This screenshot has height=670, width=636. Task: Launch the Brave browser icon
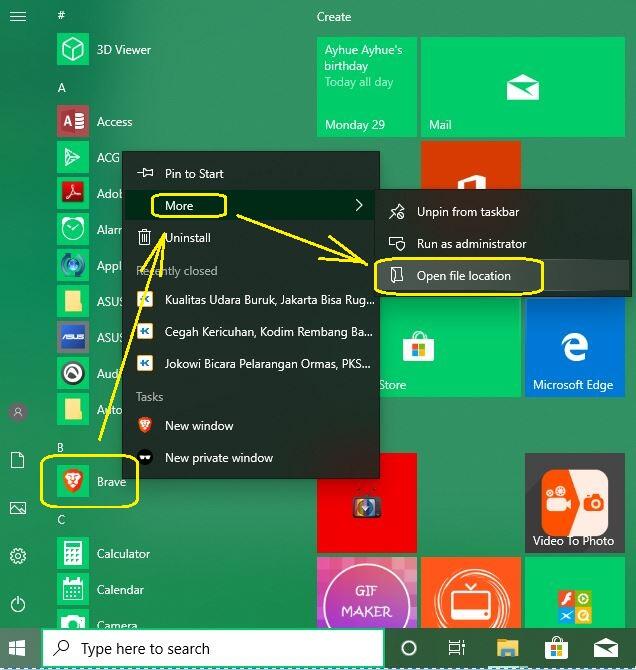73,481
